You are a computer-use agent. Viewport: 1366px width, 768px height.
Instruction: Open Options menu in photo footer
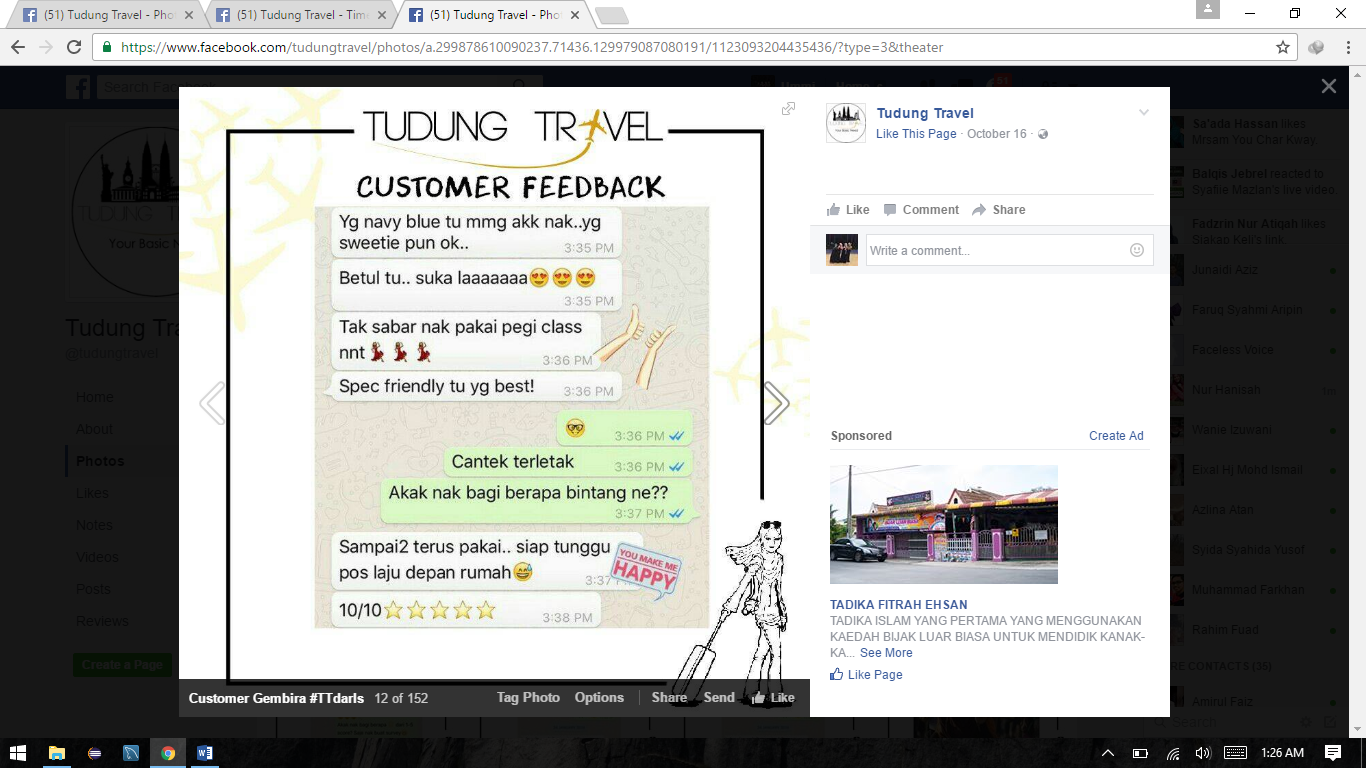(599, 698)
